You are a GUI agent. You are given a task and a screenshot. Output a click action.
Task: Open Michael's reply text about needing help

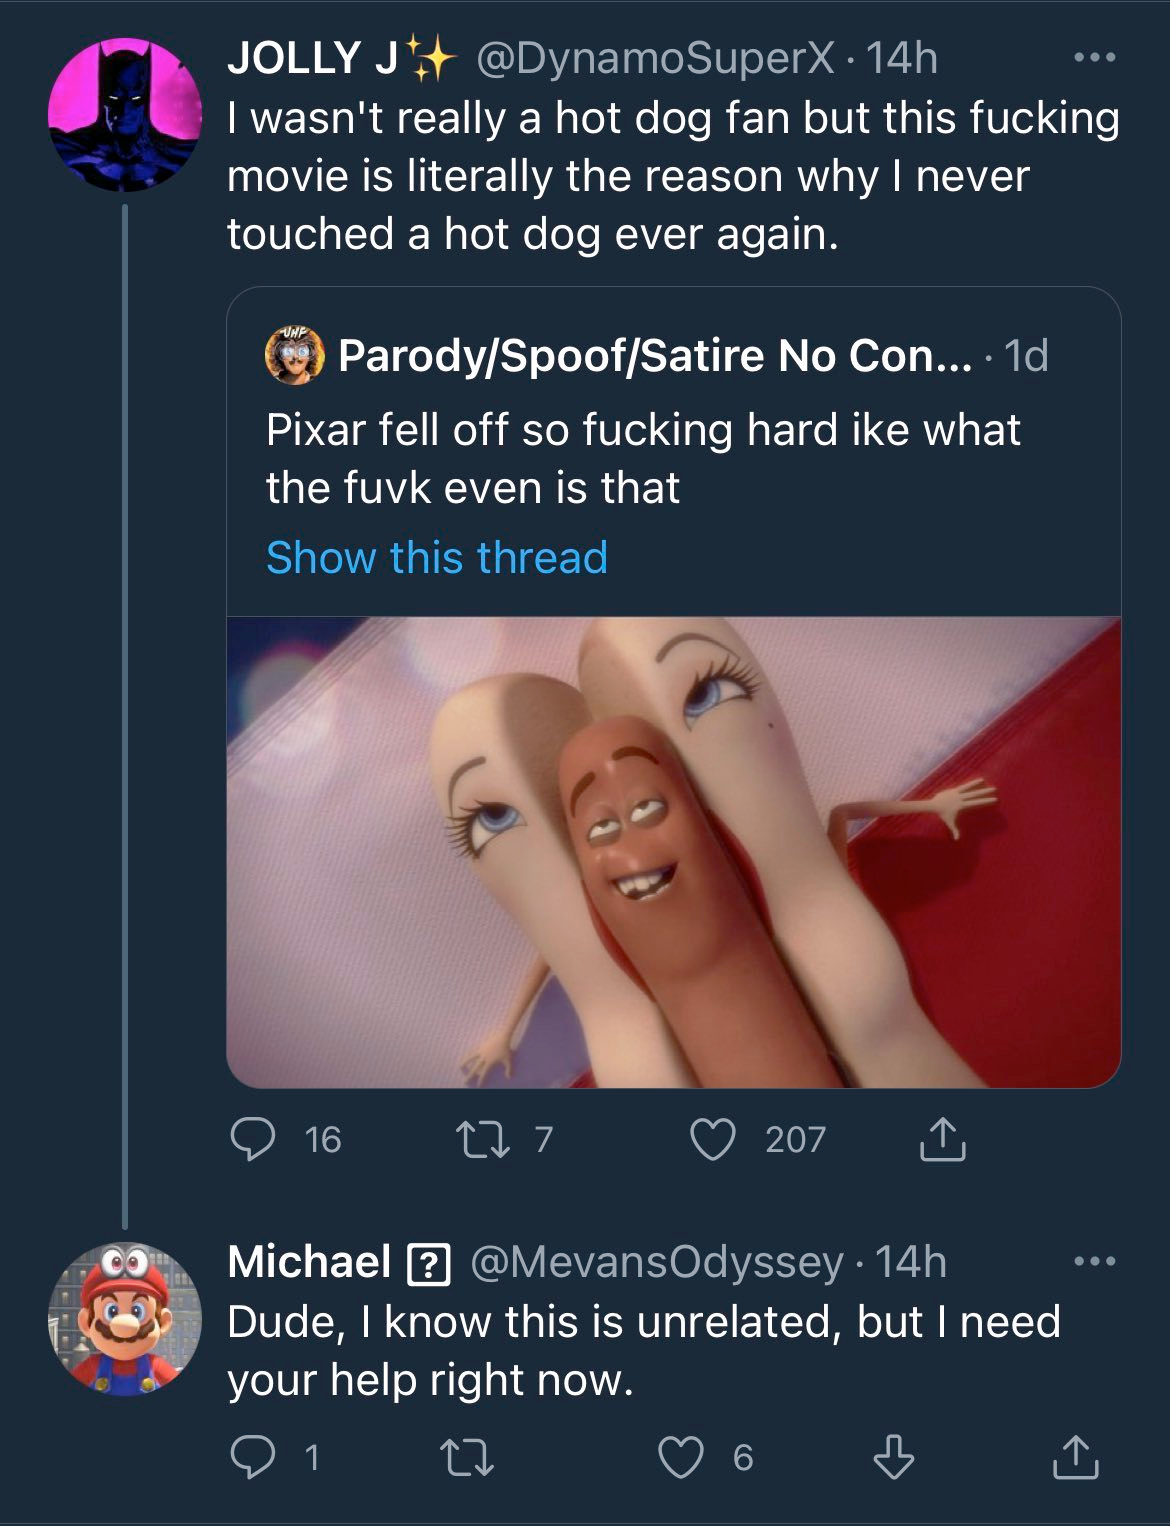[643, 1350]
